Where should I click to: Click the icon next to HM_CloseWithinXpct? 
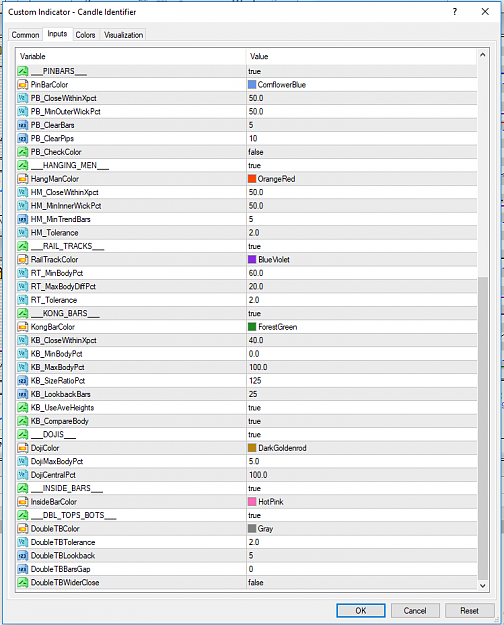(x=23, y=192)
